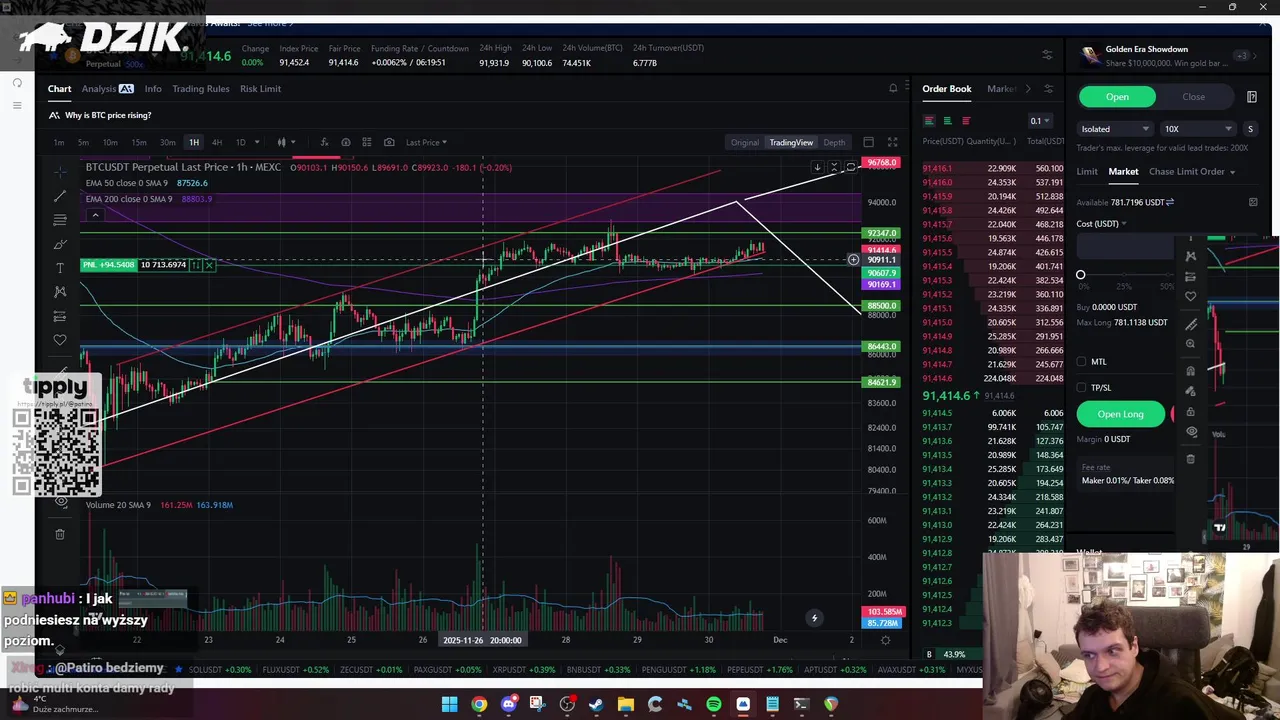The width and height of the screenshot is (1280, 720).
Task: Open the trading tutorial book icon
Action: click(1251, 97)
